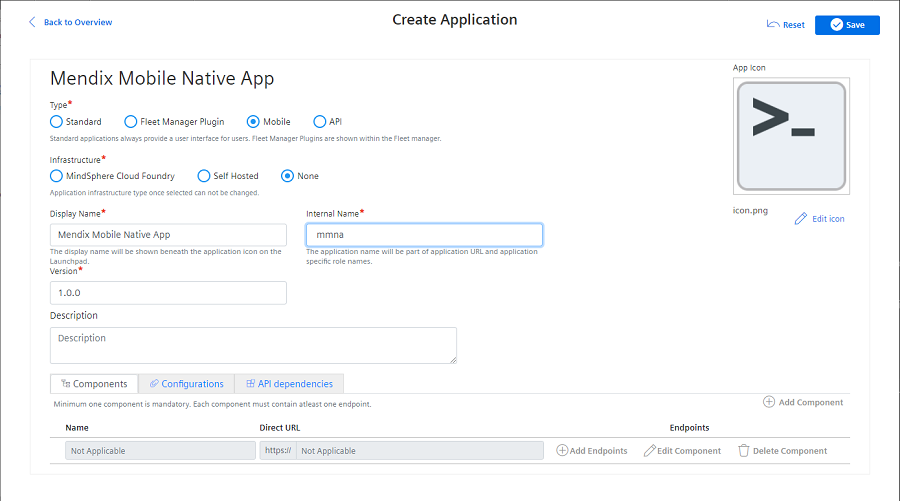This screenshot has height=501, width=900.
Task: Click the Name column header
Action: (x=77, y=428)
